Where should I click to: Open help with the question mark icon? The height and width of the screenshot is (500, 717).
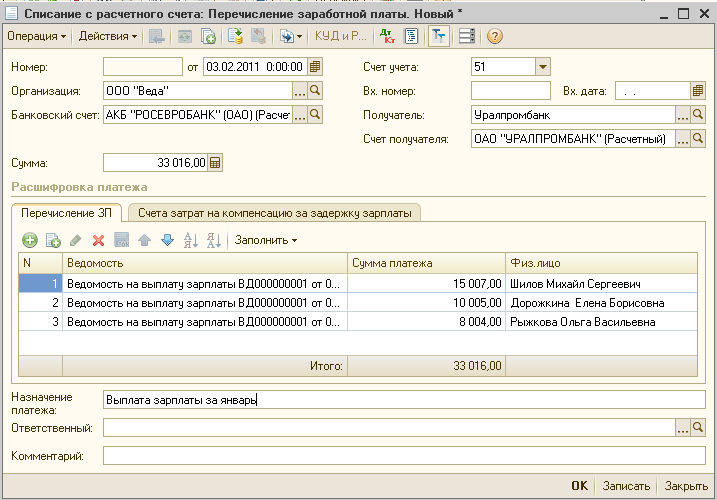[495, 36]
